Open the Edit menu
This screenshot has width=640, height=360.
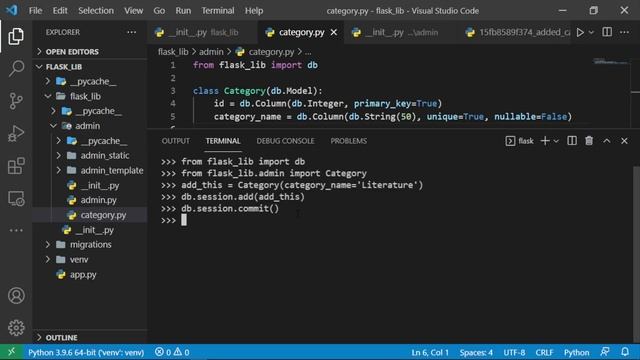click(x=60, y=11)
